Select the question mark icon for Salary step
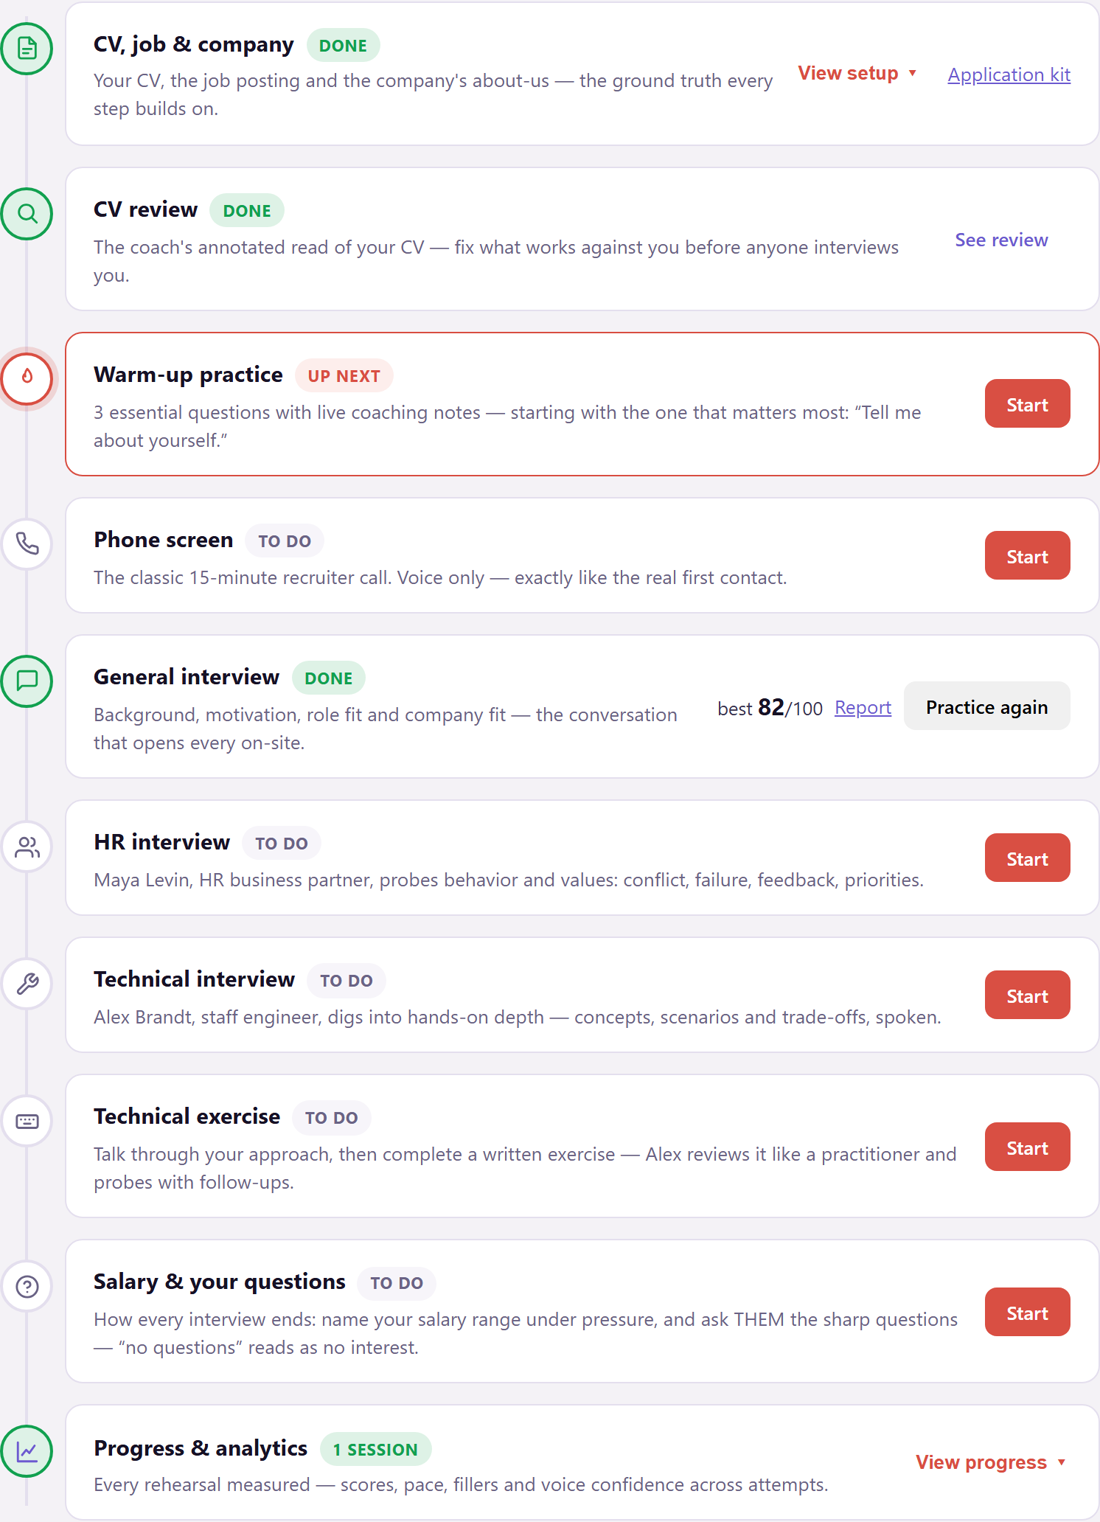 27,1286
